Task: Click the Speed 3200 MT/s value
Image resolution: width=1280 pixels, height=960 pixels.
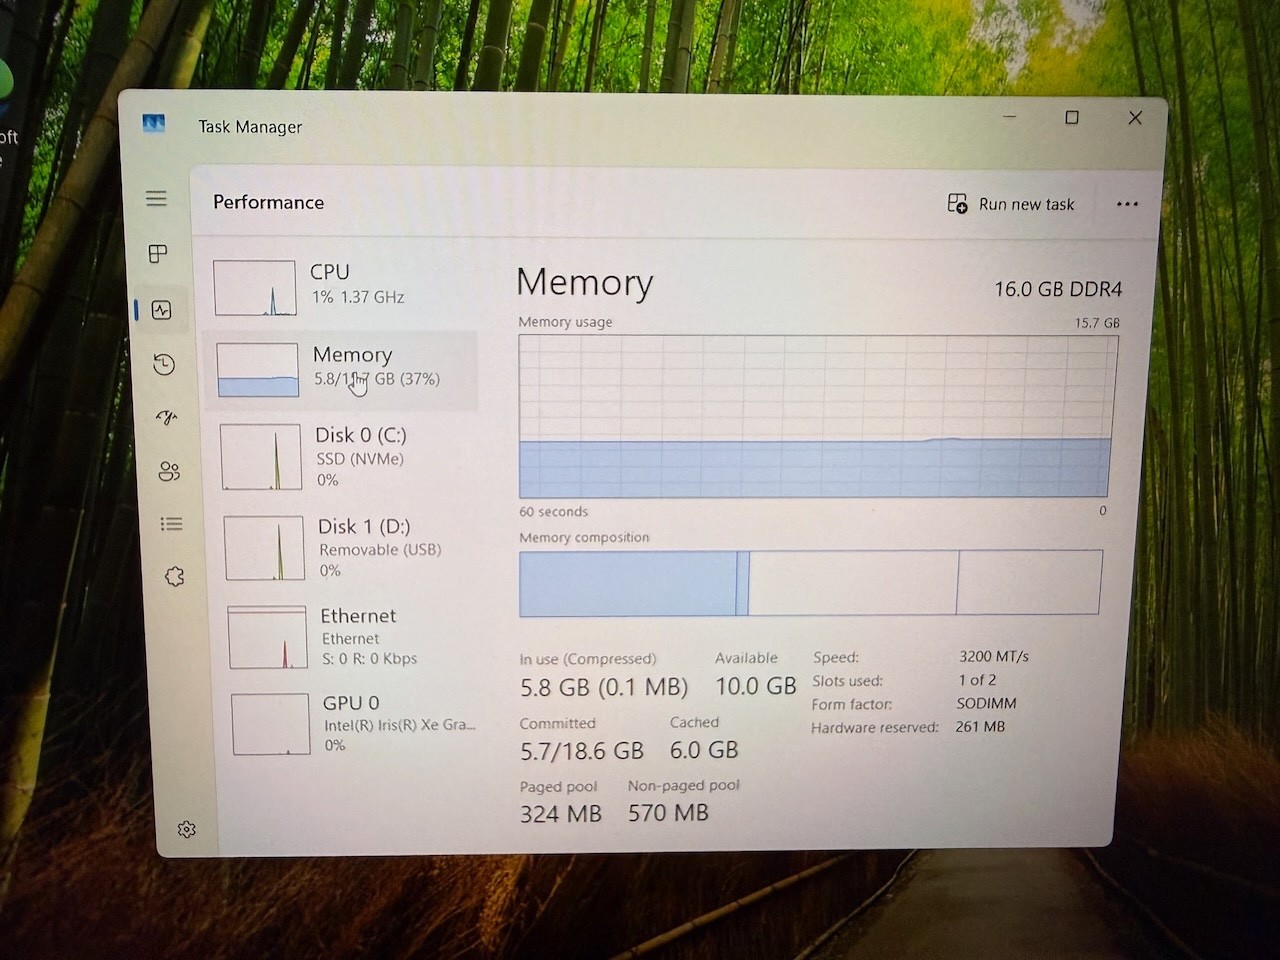Action: pyautogui.click(x=994, y=657)
